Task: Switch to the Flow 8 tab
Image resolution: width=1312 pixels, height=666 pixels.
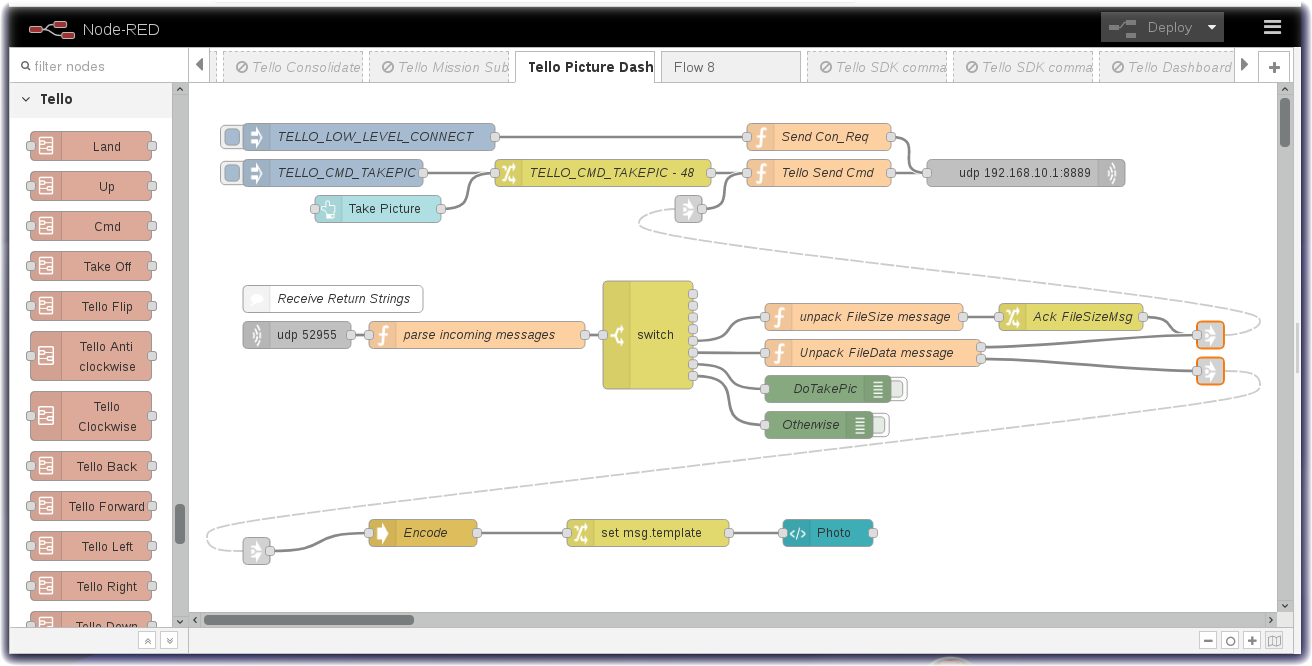Action: click(730, 67)
